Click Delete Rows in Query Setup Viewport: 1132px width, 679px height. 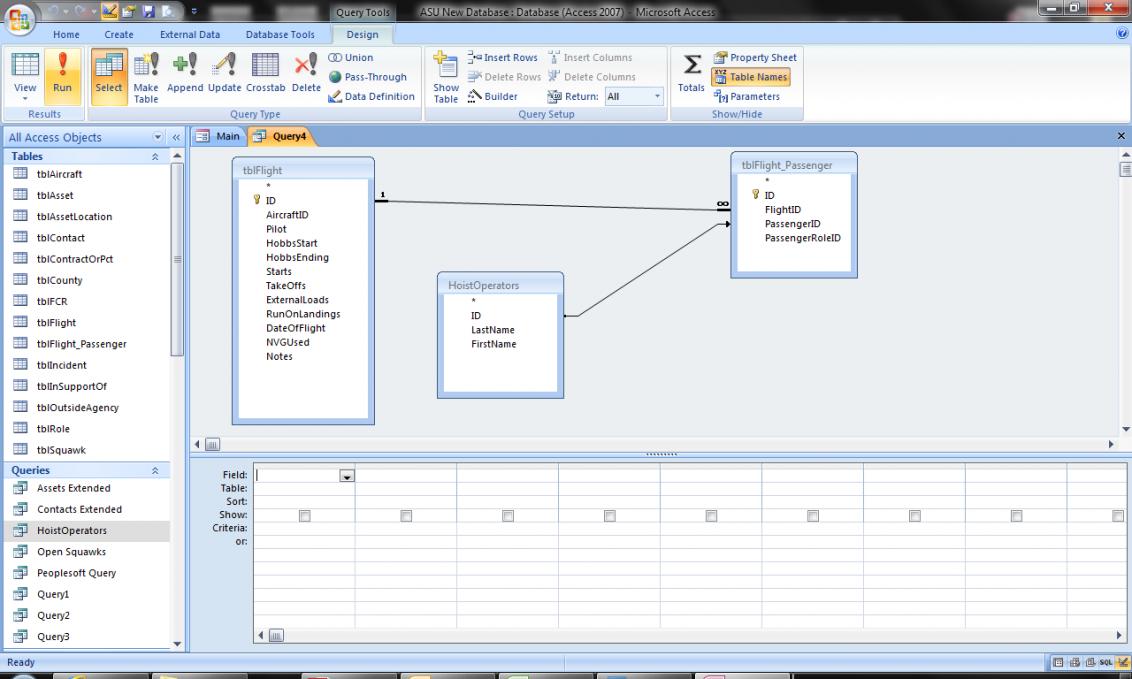[504, 77]
